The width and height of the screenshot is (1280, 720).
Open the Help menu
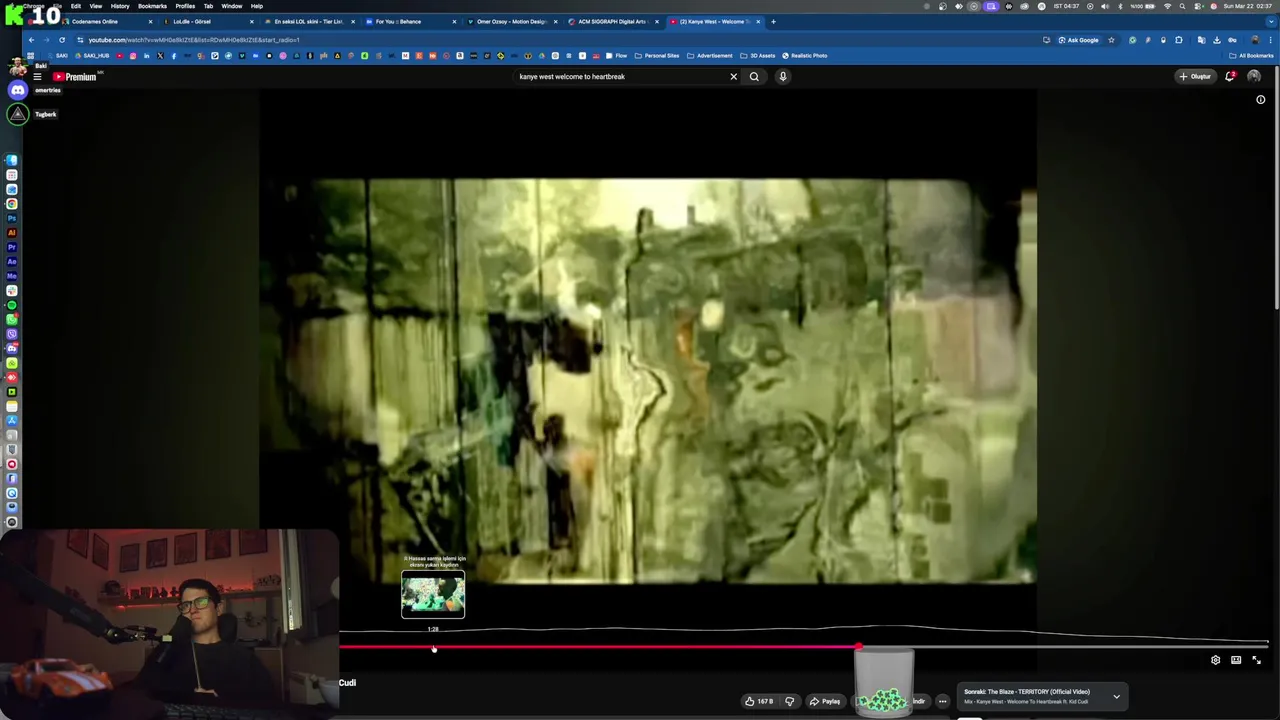click(x=257, y=6)
